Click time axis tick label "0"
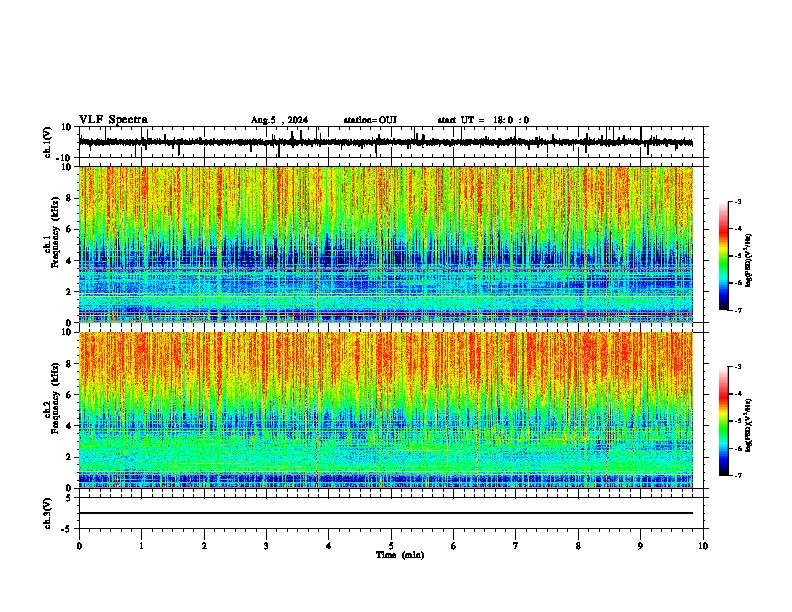This screenshot has width=792, height=612. pyautogui.click(x=79, y=546)
